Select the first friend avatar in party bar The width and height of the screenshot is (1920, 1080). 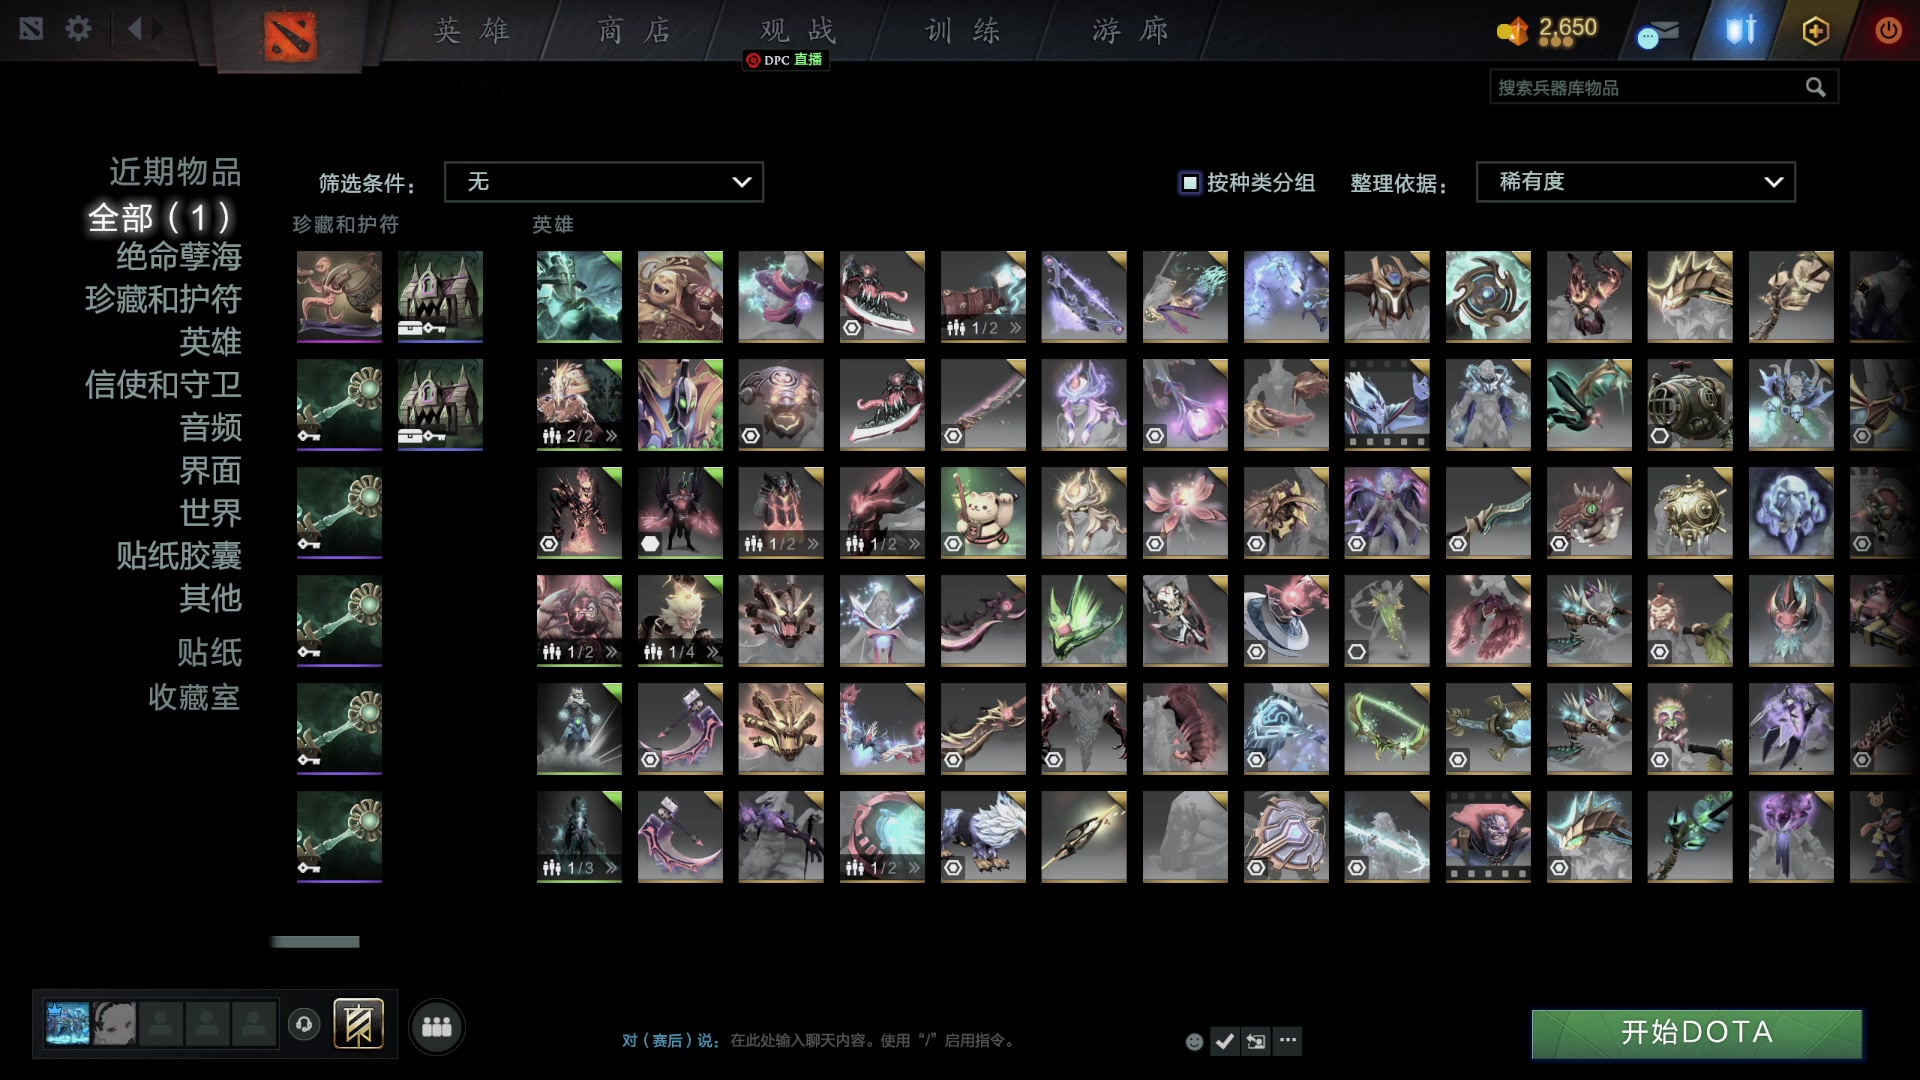pyautogui.click(x=68, y=1025)
